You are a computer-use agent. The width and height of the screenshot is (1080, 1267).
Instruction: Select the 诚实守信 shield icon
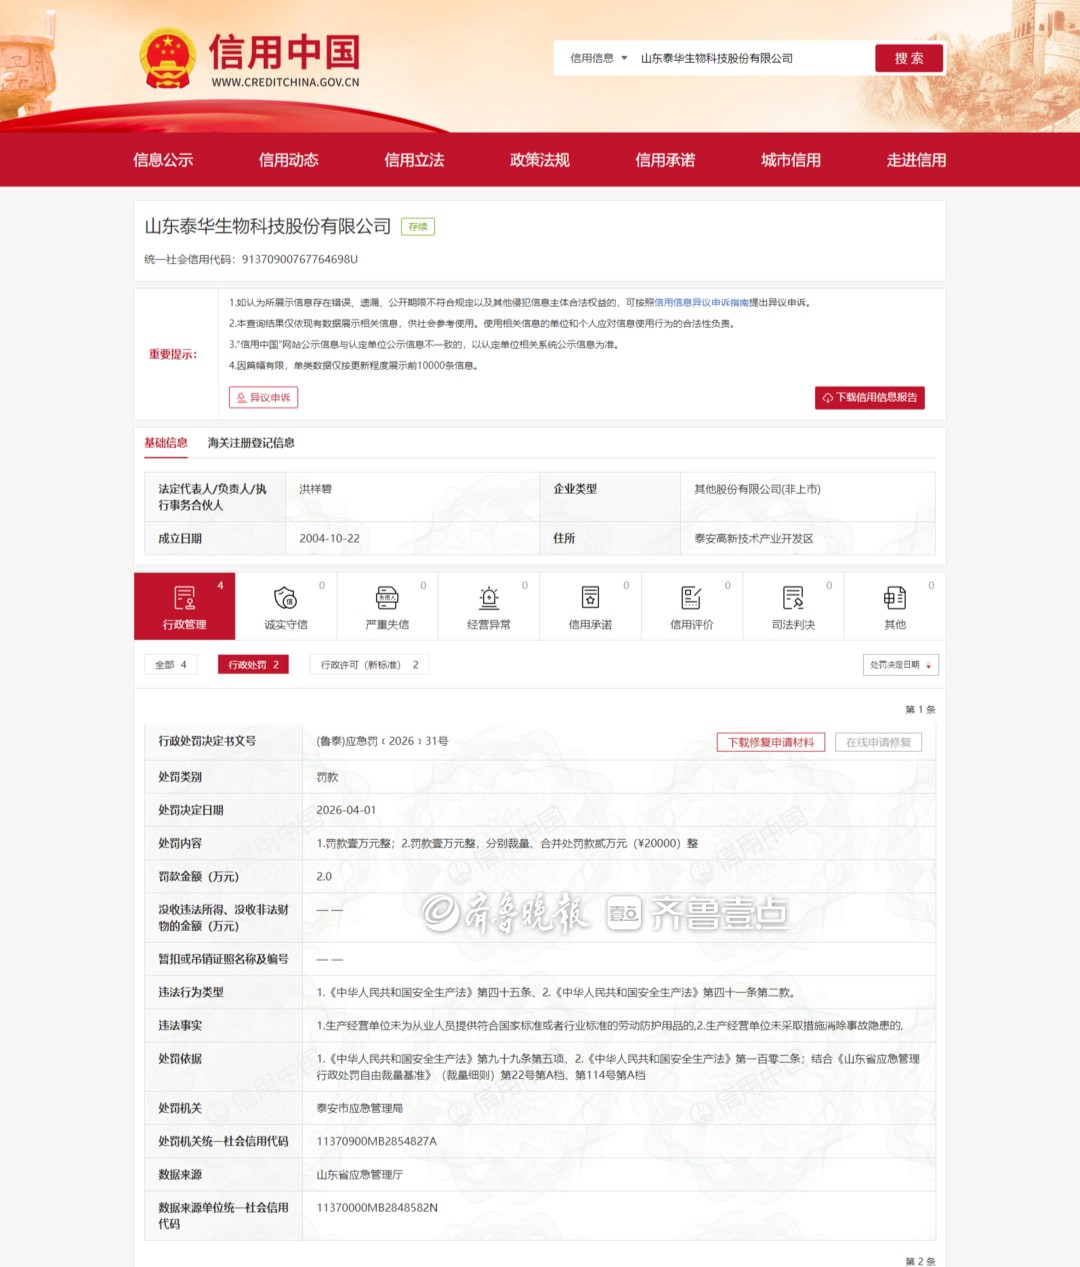pos(285,599)
